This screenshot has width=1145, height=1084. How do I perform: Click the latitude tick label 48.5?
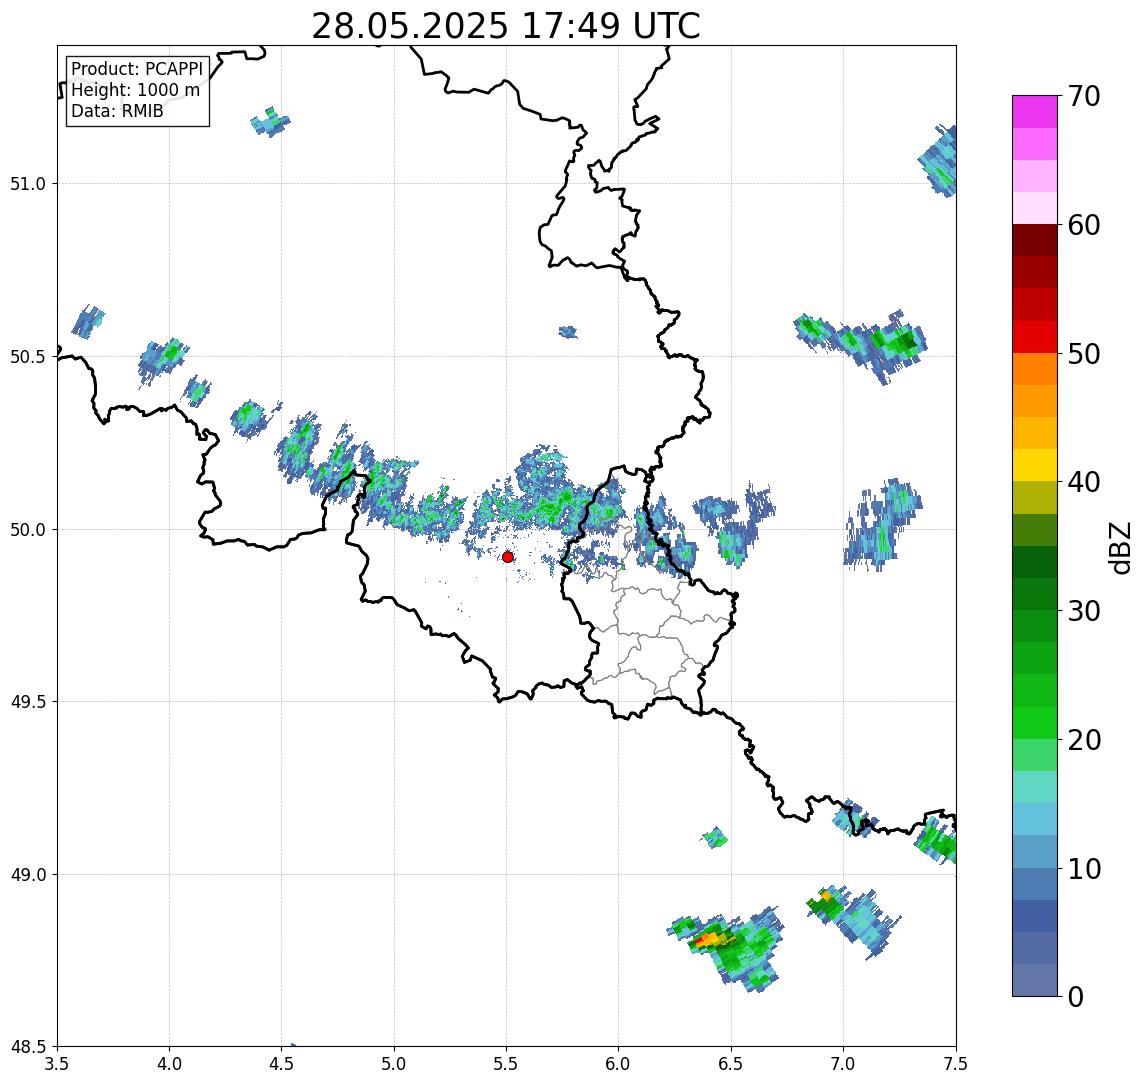pyautogui.click(x=28, y=1046)
